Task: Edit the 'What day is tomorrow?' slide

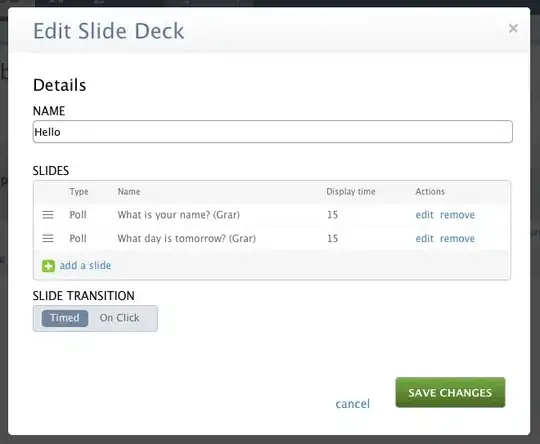Action: tap(424, 238)
